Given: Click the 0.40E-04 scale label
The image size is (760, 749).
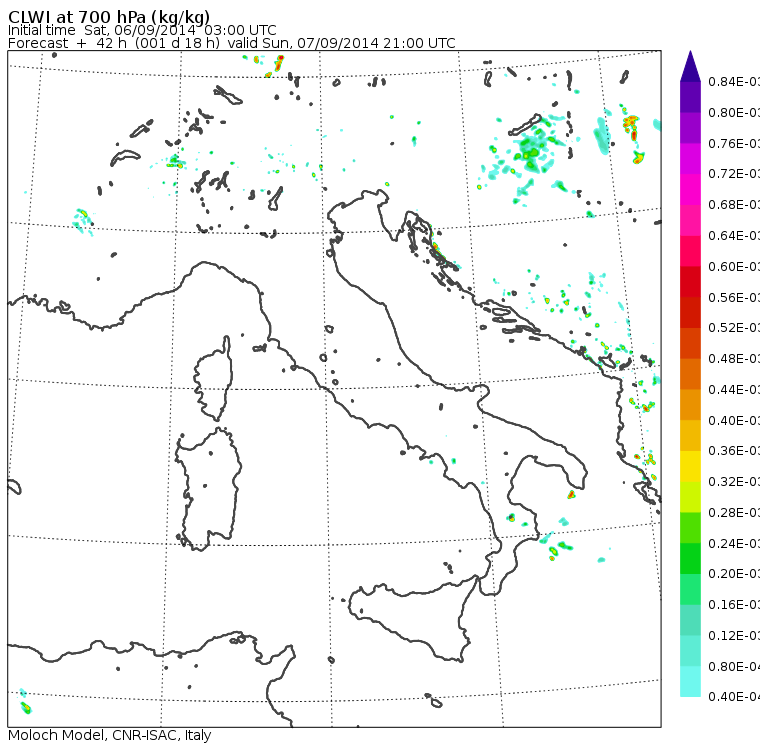Looking at the screenshot, I should pos(734,697).
